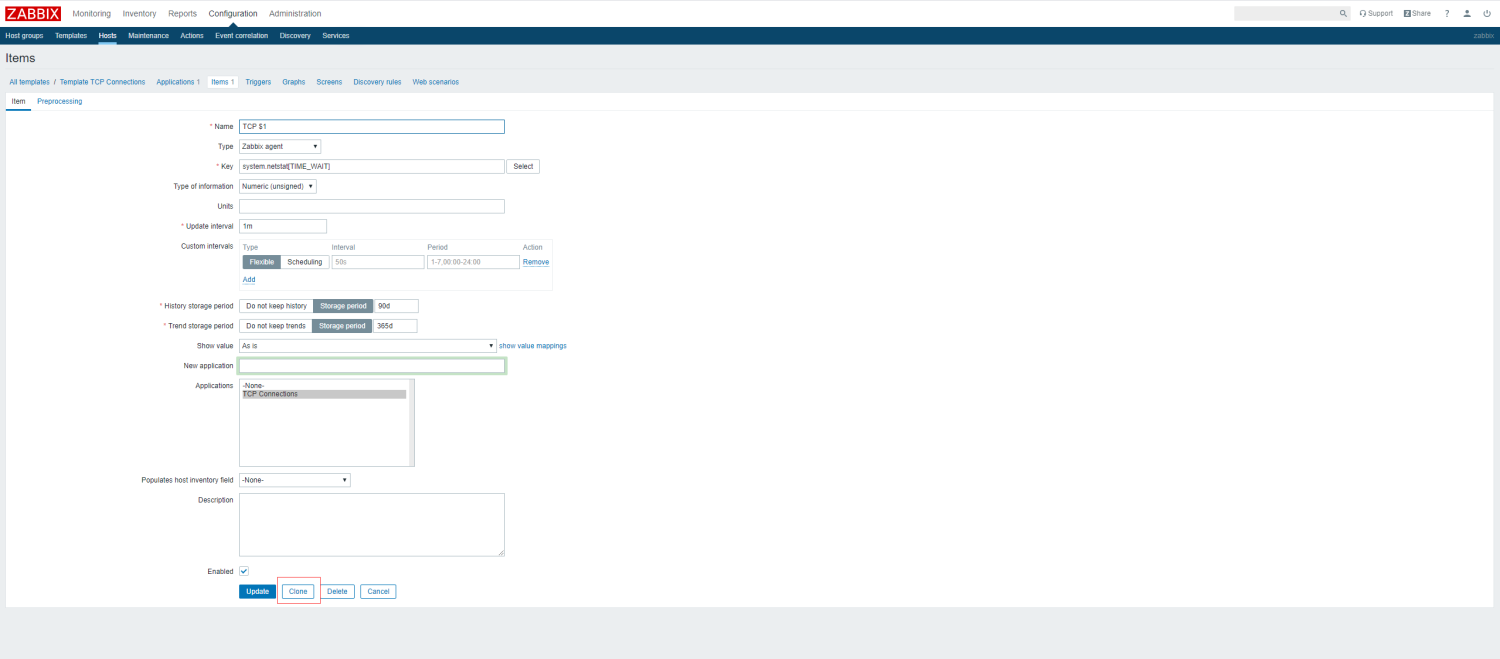Remove the flexible custom interval
The width and height of the screenshot is (1500, 659).
click(x=536, y=262)
